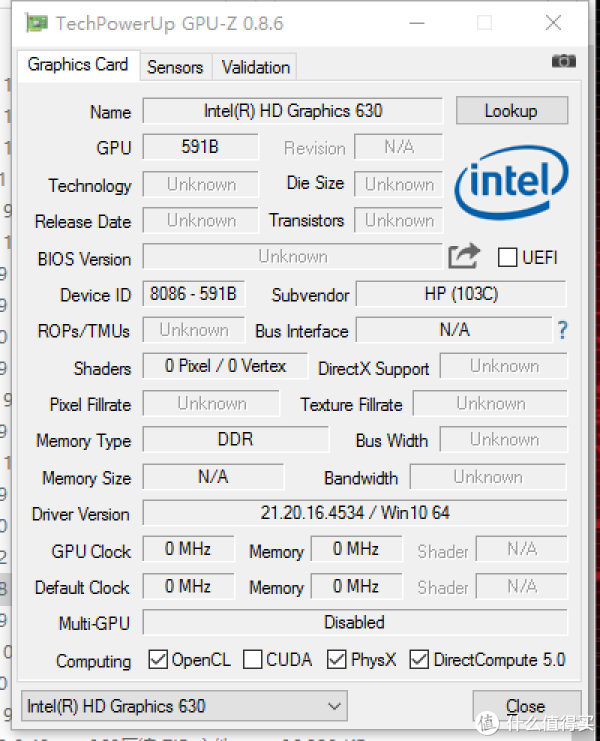Click the Multi-GPU field showing Disabled
Screen dimensions: 600x741
click(355, 622)
